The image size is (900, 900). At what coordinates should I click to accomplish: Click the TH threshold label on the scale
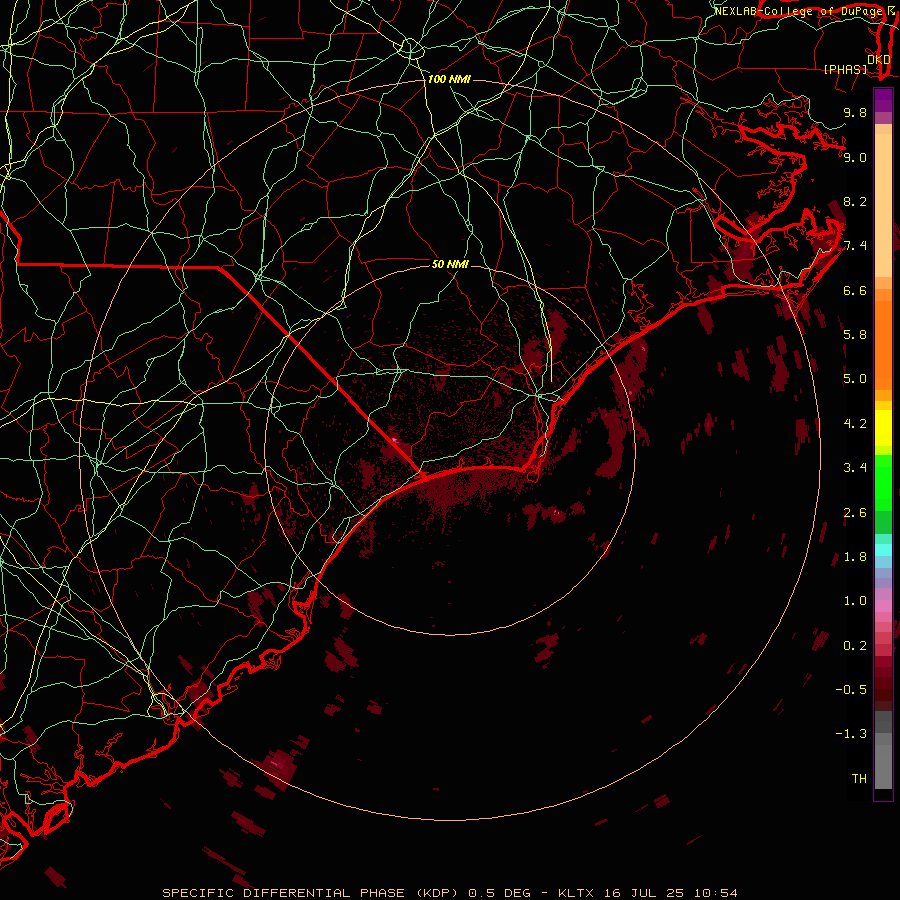coord(859,779)
